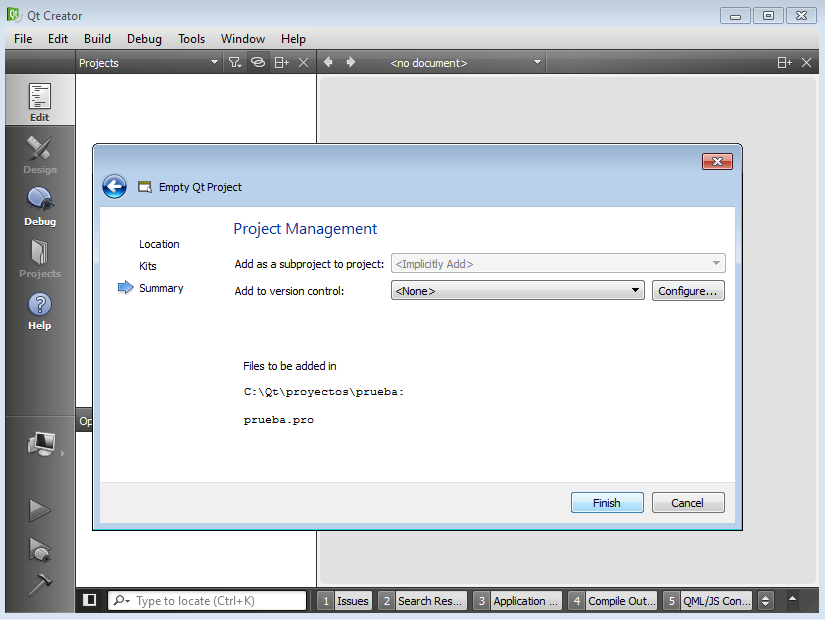The height and width of the screenshot is (620, 825).
Task: Run the project with green play icon
Action: [39, 511]
